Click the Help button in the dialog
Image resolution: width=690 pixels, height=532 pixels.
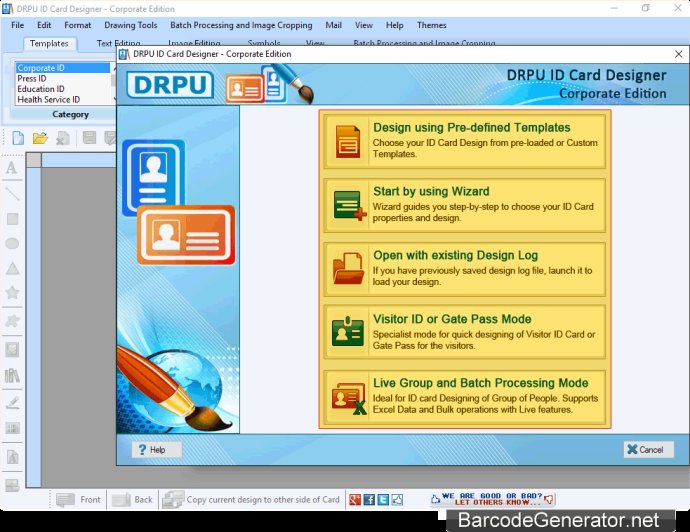pos(157,450)
